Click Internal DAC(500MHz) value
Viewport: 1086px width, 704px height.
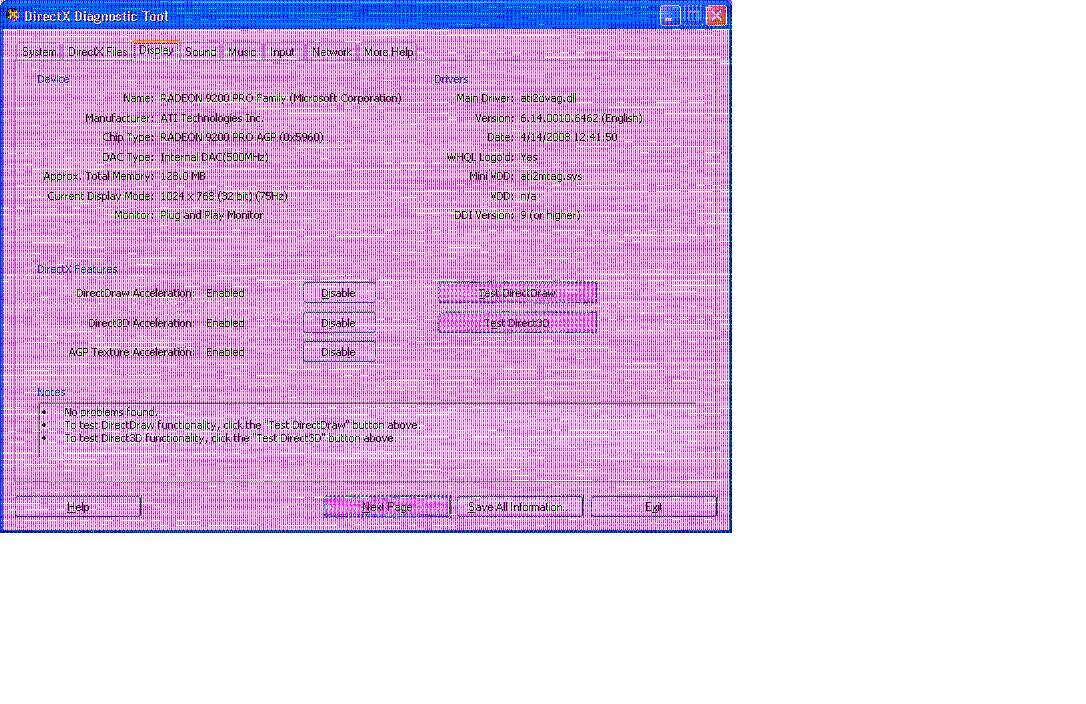point(215,157)
